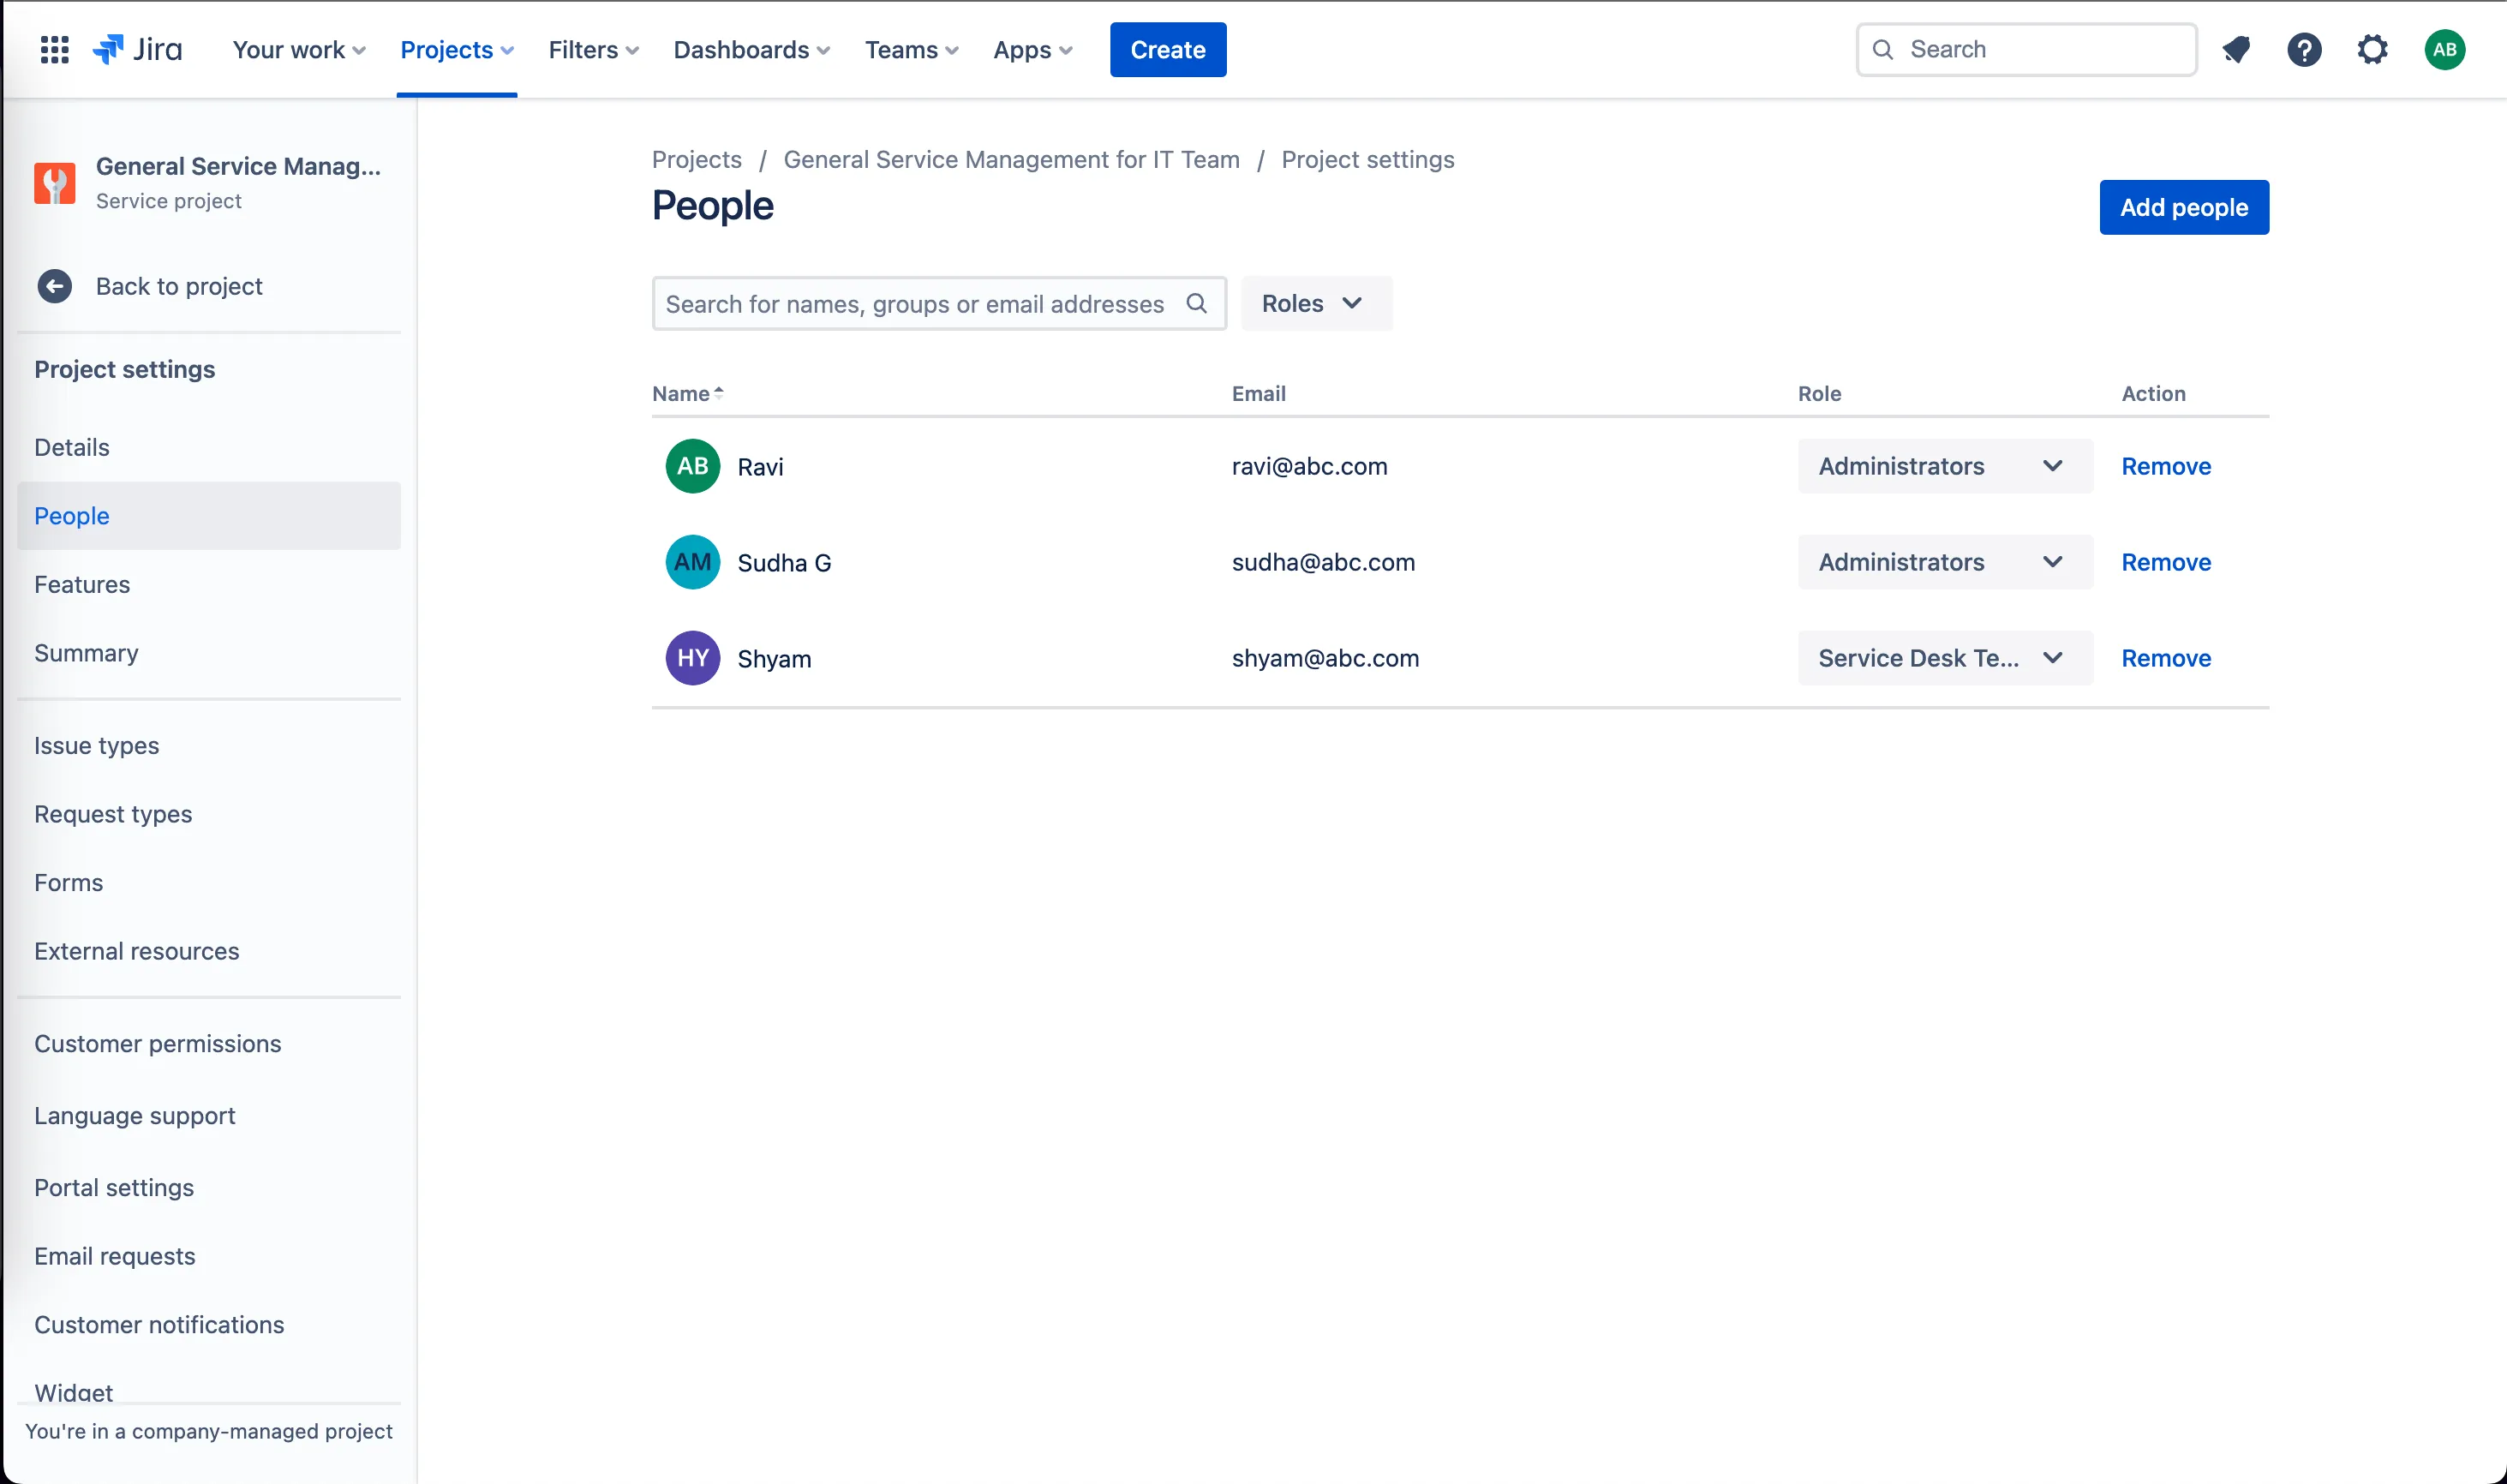This screenshot has height=1484, width=2507.
Task: Open the settings gear icon
Action: click(x=2372, y=49)
